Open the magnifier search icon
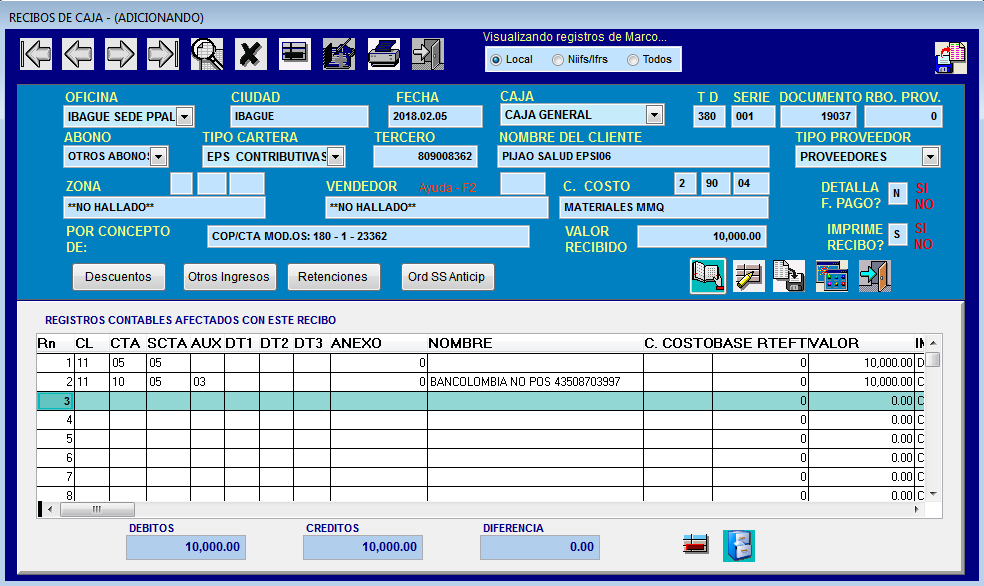 (207, 54)
